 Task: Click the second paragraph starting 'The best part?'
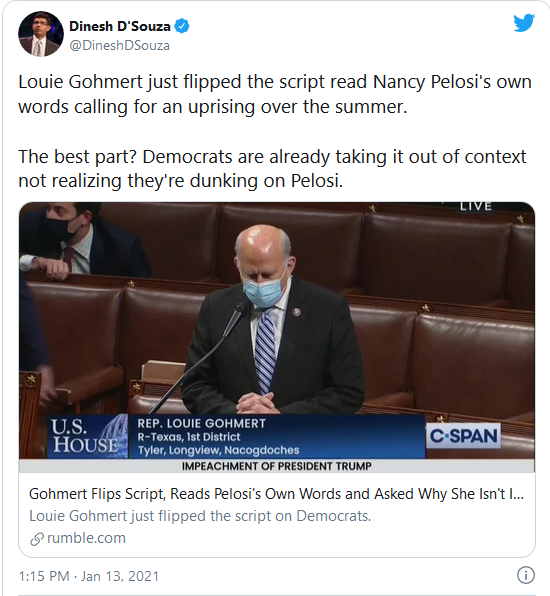[x=273, y=168]
